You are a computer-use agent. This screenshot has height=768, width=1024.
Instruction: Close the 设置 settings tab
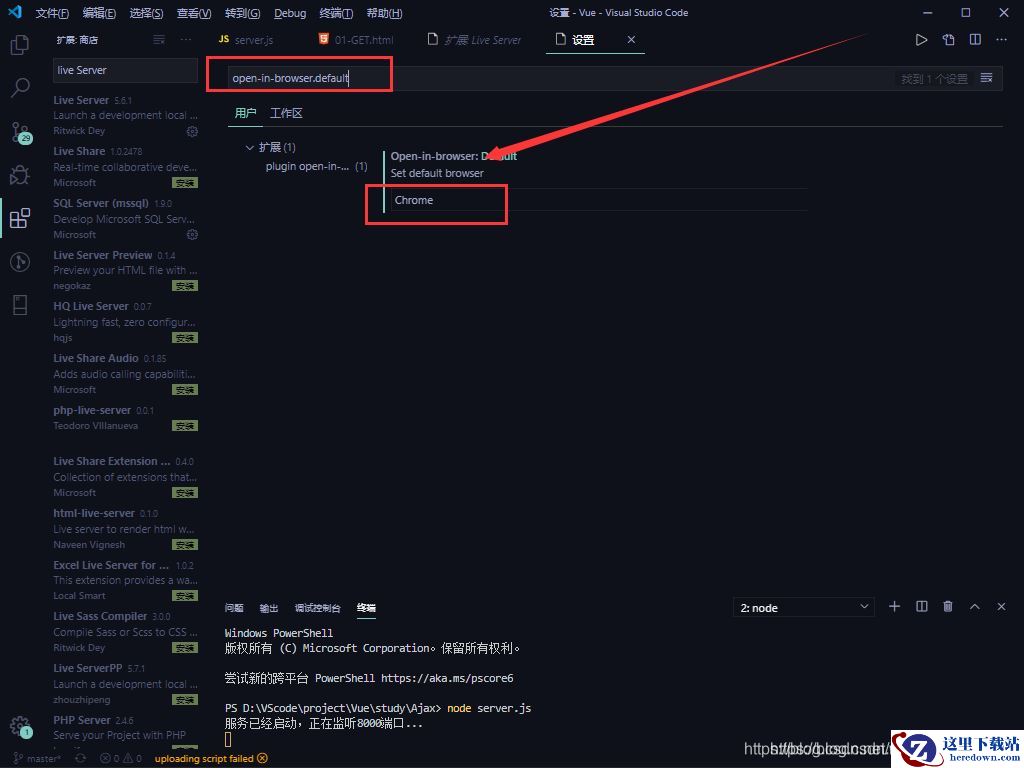631,40
